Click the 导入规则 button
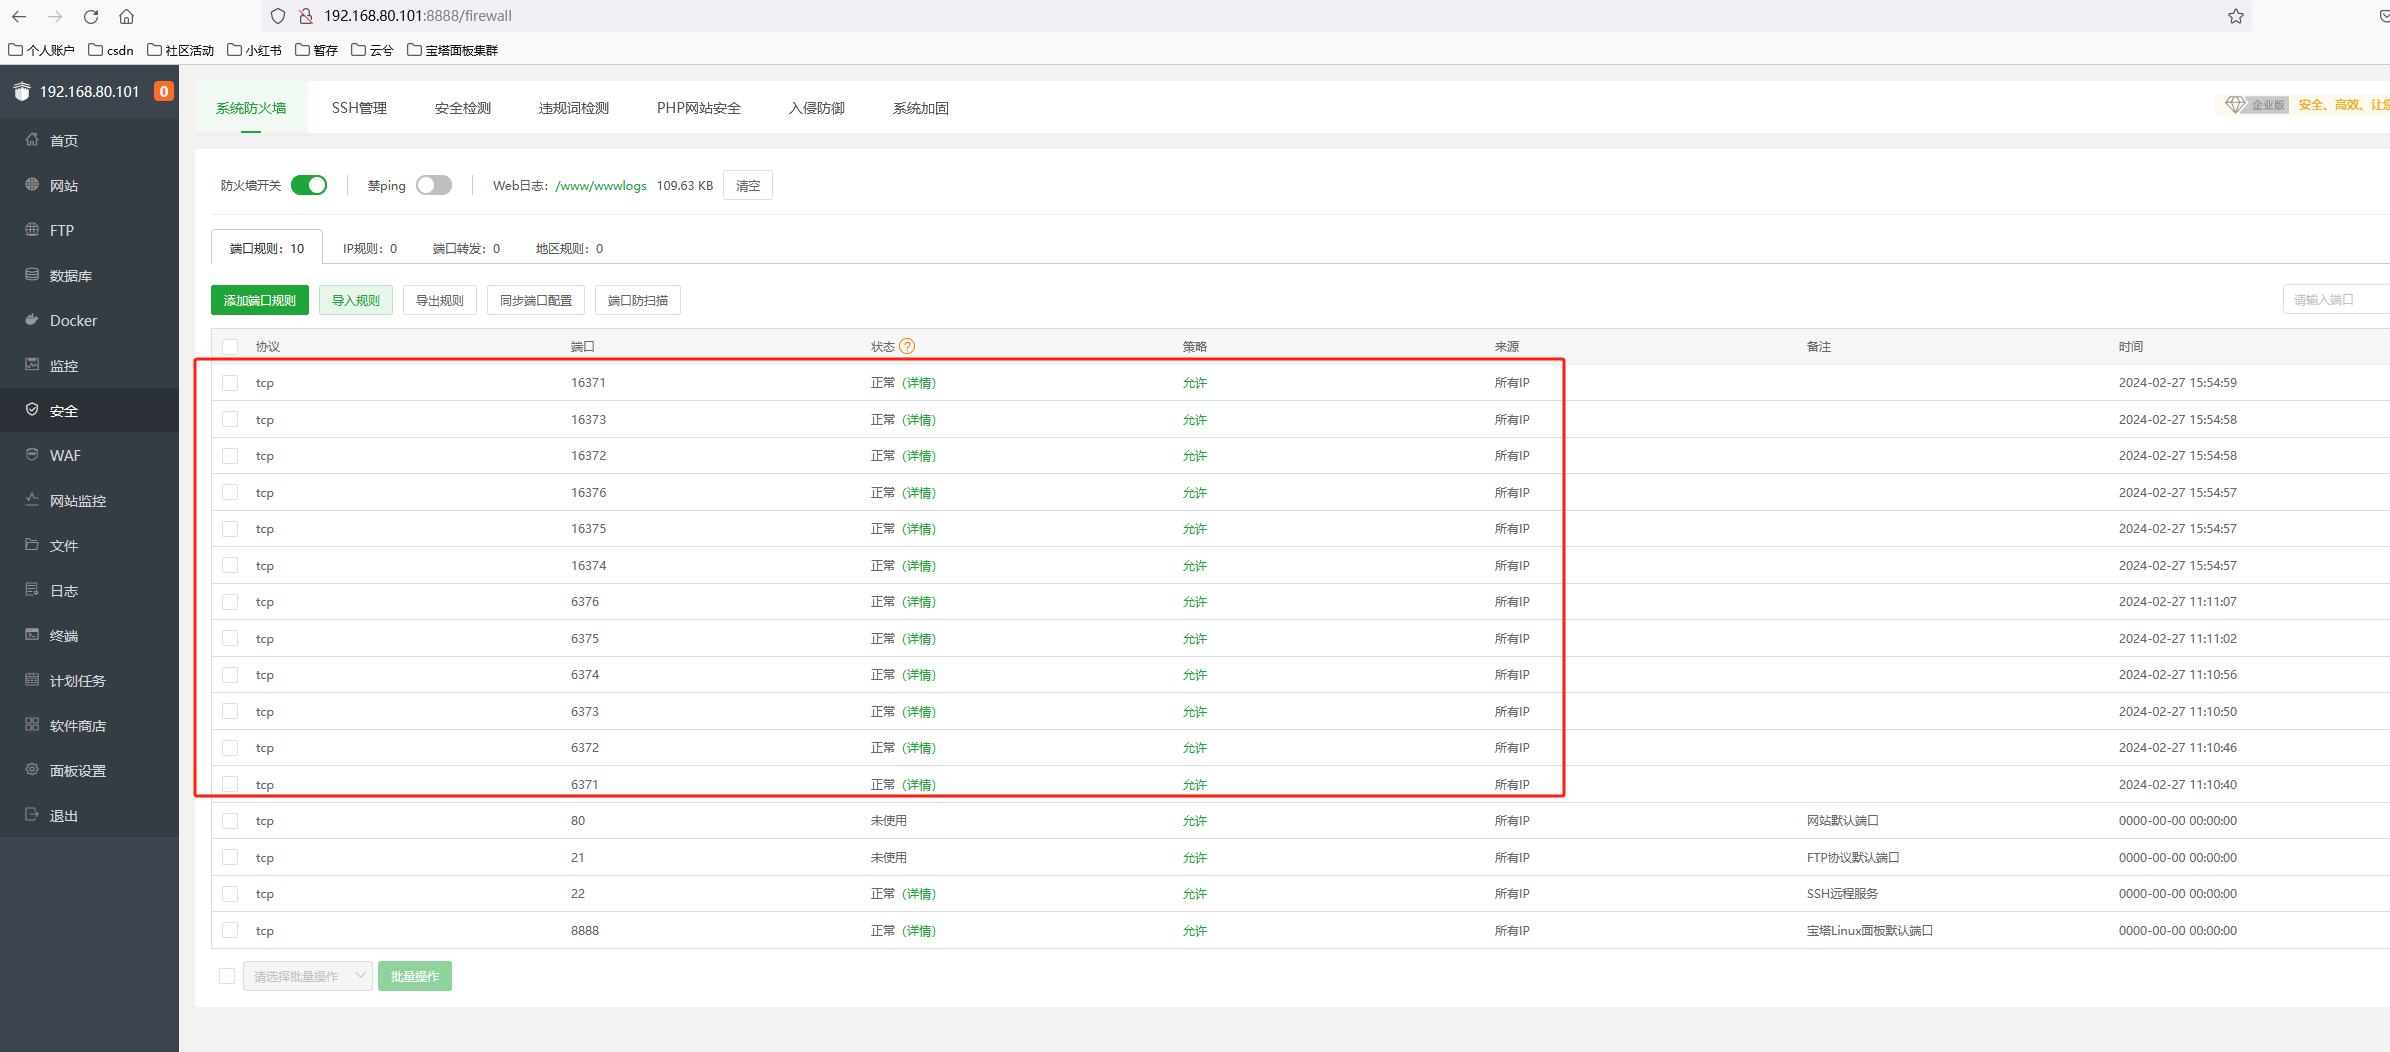Image resolution: width=2390 pixels, height=1052 pixels. coord(356,300)
